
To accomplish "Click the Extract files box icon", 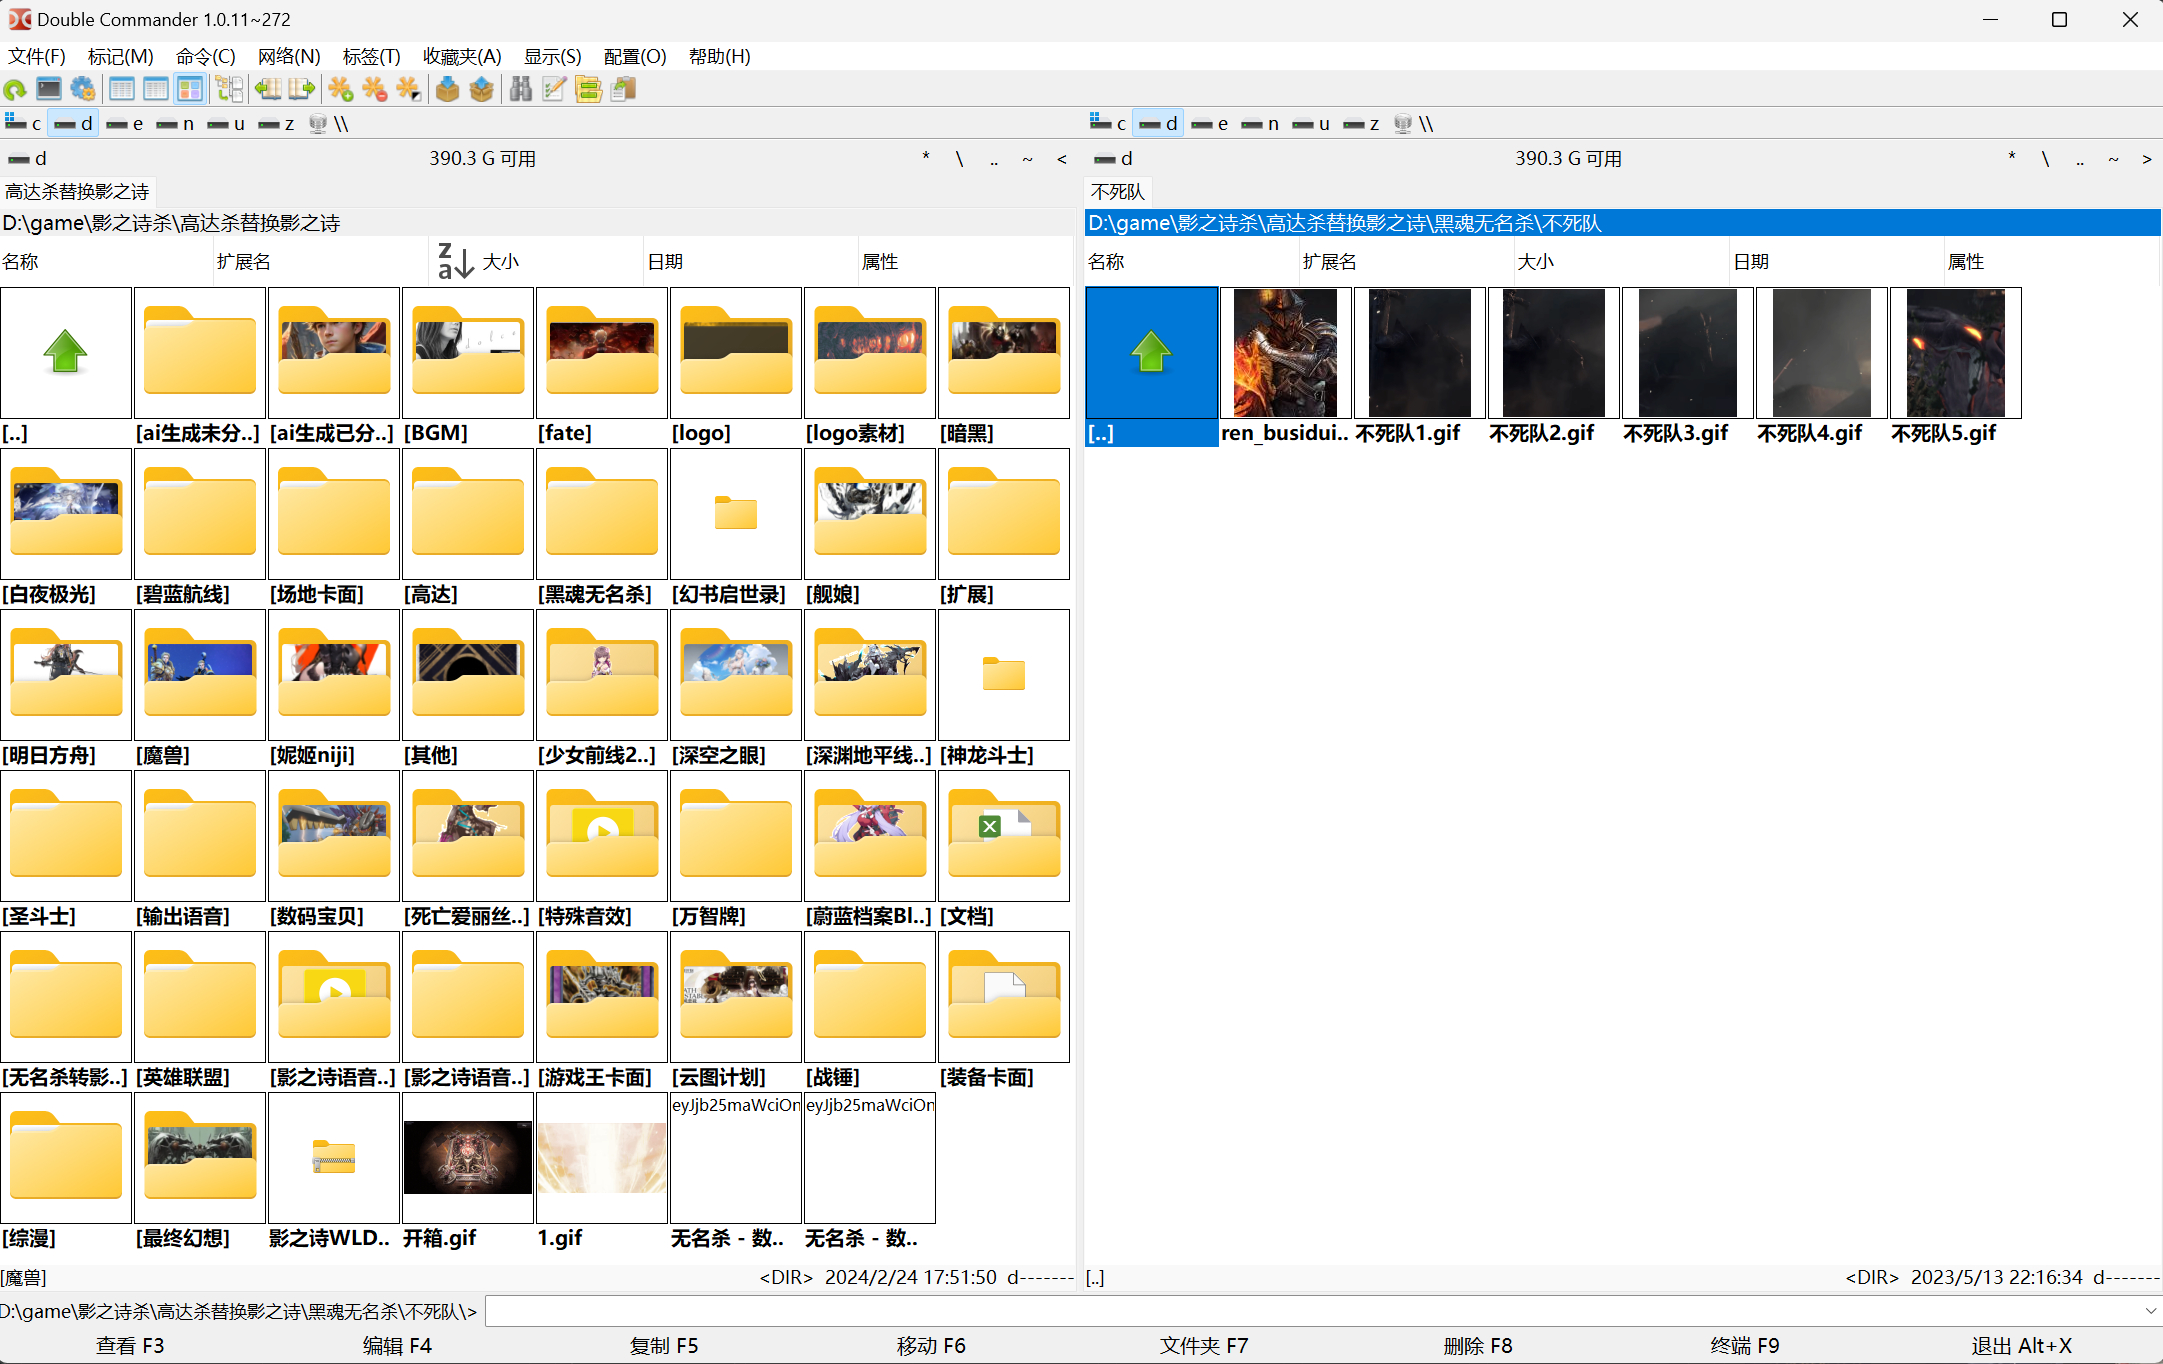I will click(482, 90).
